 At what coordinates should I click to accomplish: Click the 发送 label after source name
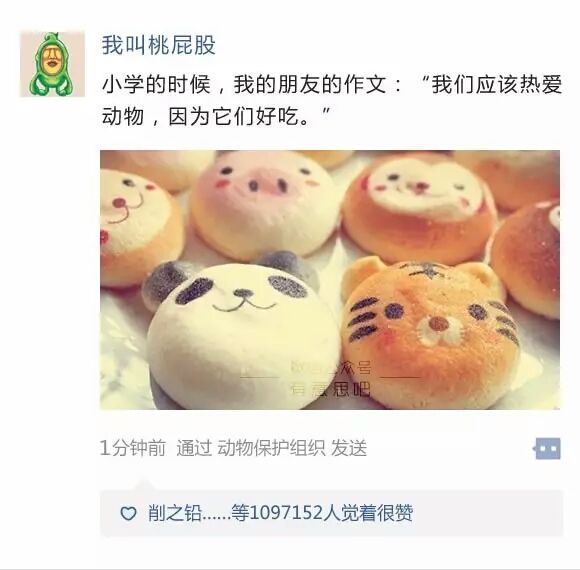pos(349,448)
